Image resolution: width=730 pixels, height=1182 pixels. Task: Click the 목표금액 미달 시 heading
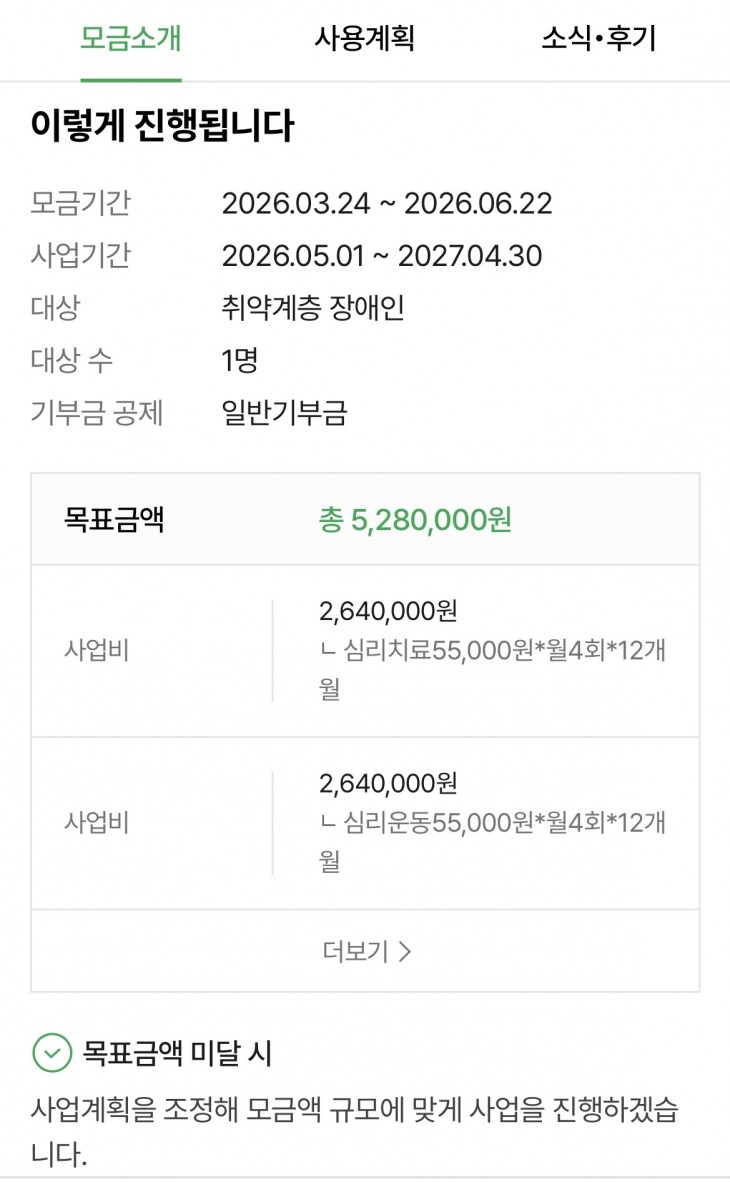tap(177, 1052)
